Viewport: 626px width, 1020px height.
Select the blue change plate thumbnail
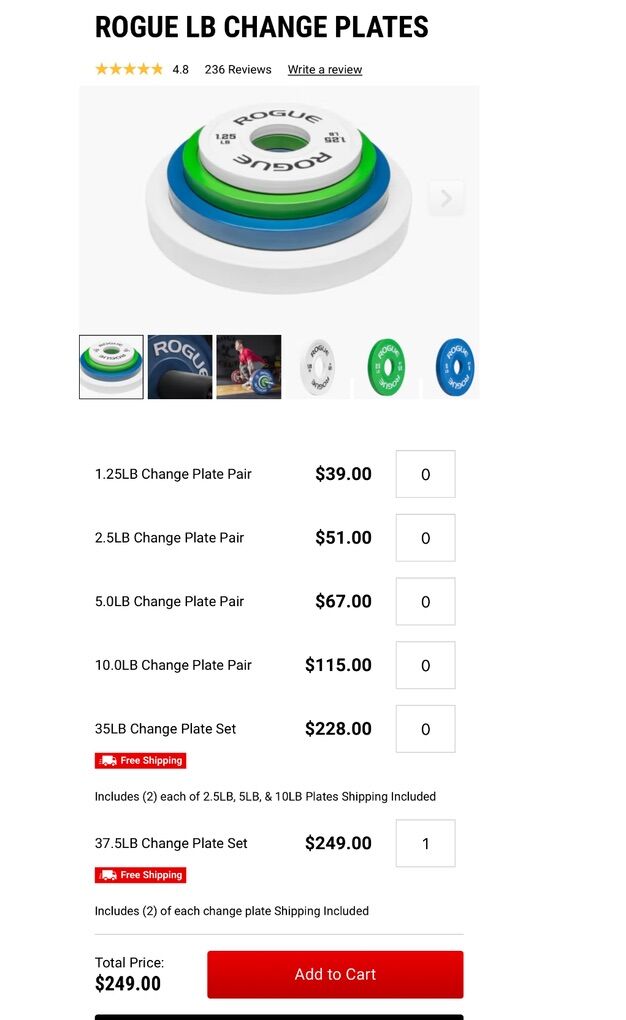coord(453,367)
